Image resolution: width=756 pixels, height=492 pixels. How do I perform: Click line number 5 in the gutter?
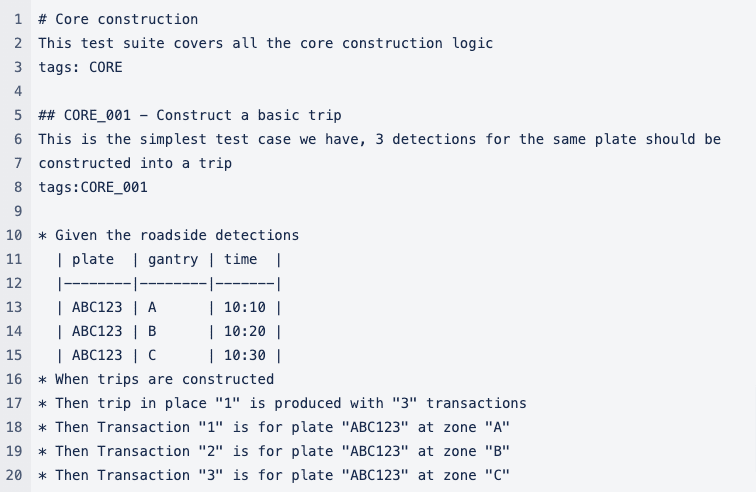tap(18, 115)
